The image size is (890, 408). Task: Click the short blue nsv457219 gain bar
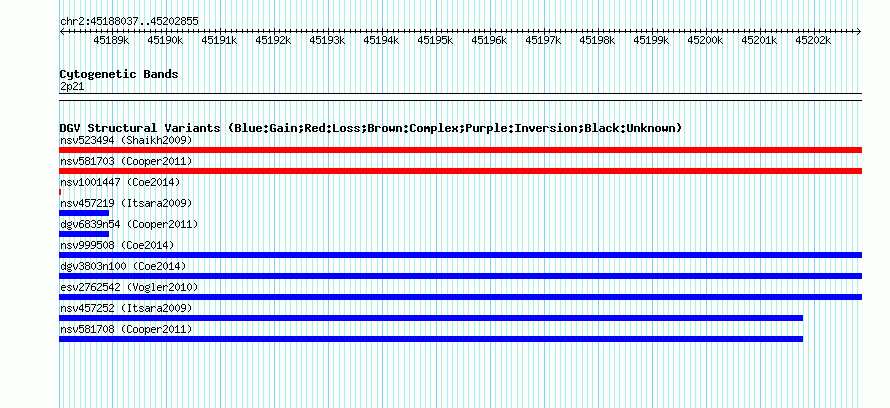(84, 213)
